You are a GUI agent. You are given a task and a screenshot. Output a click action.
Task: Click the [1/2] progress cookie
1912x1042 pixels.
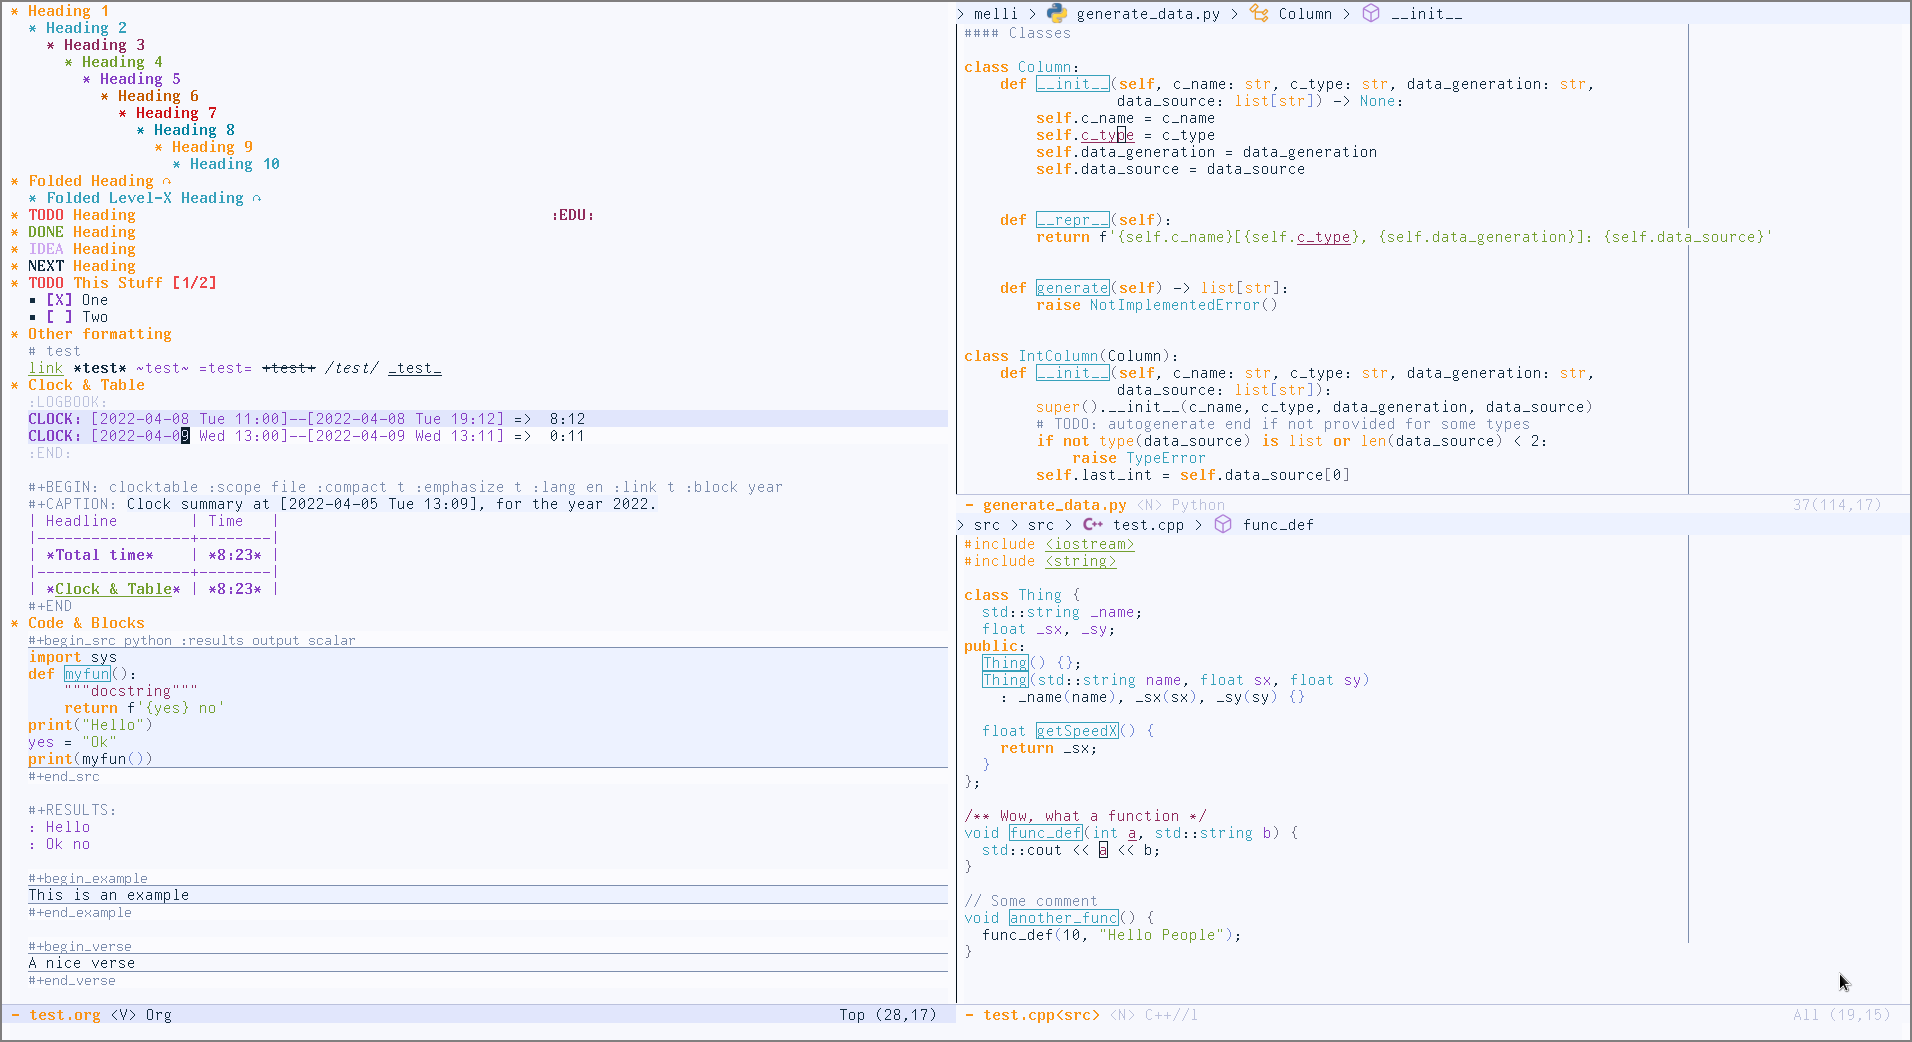pos(194,283)
